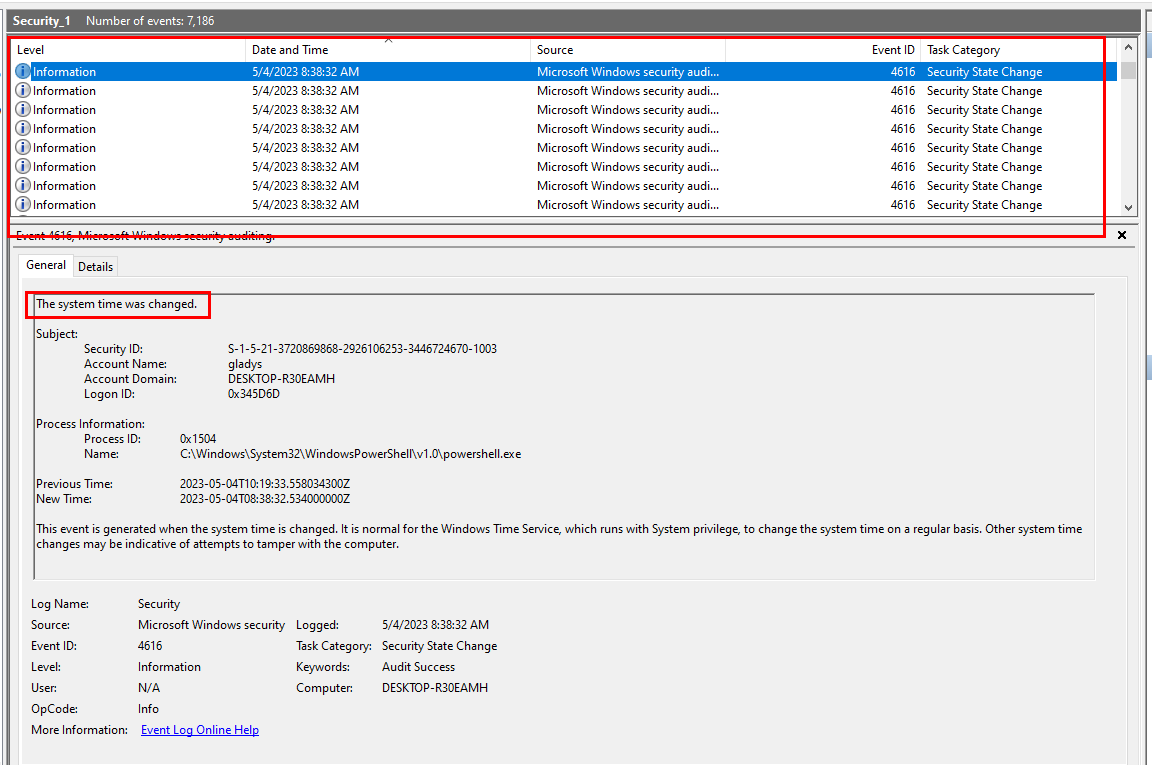Click the Information icon in the fifth event row
1152x765 pixels.
(x=23, y=148)
